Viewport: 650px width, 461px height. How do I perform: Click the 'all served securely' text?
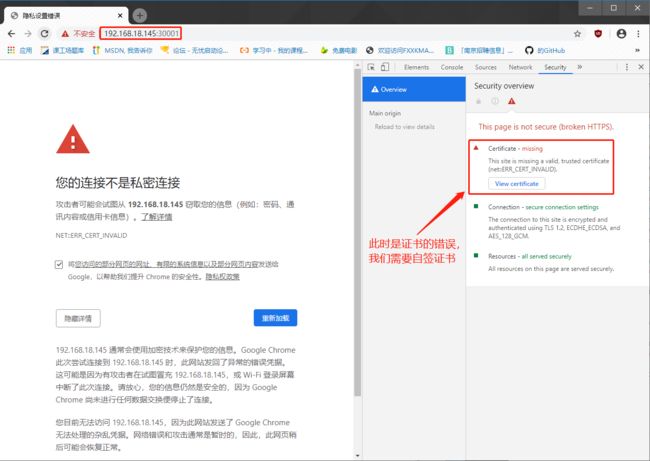(x=546, y=256)
